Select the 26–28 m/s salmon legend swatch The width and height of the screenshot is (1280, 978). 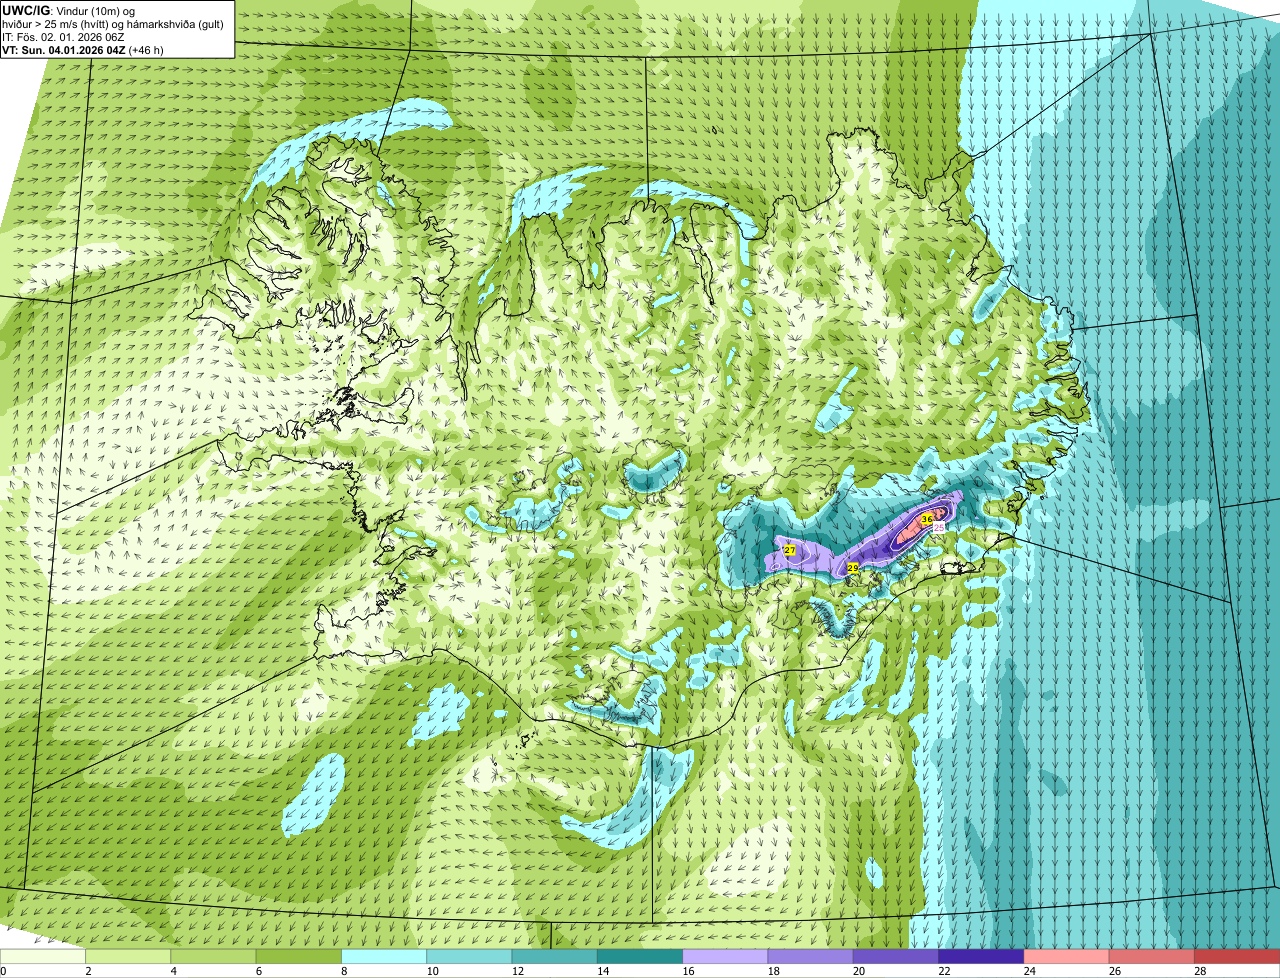tap(1153, 956)
